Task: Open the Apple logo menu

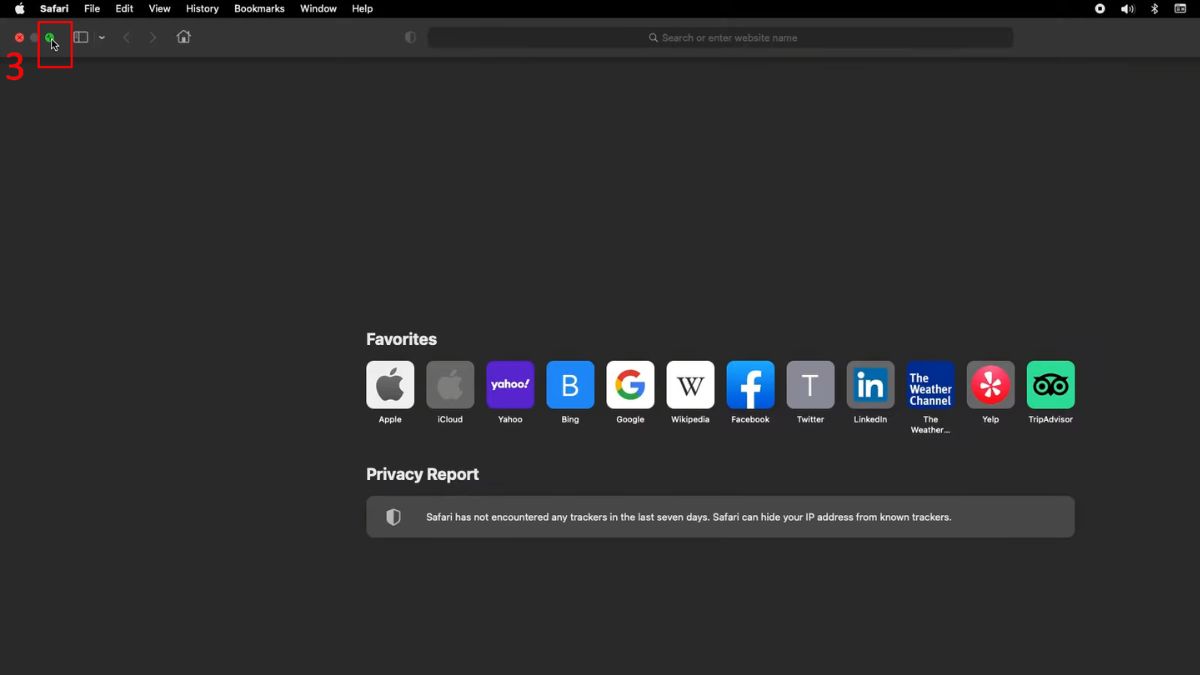Action: (x=19, y=9)
